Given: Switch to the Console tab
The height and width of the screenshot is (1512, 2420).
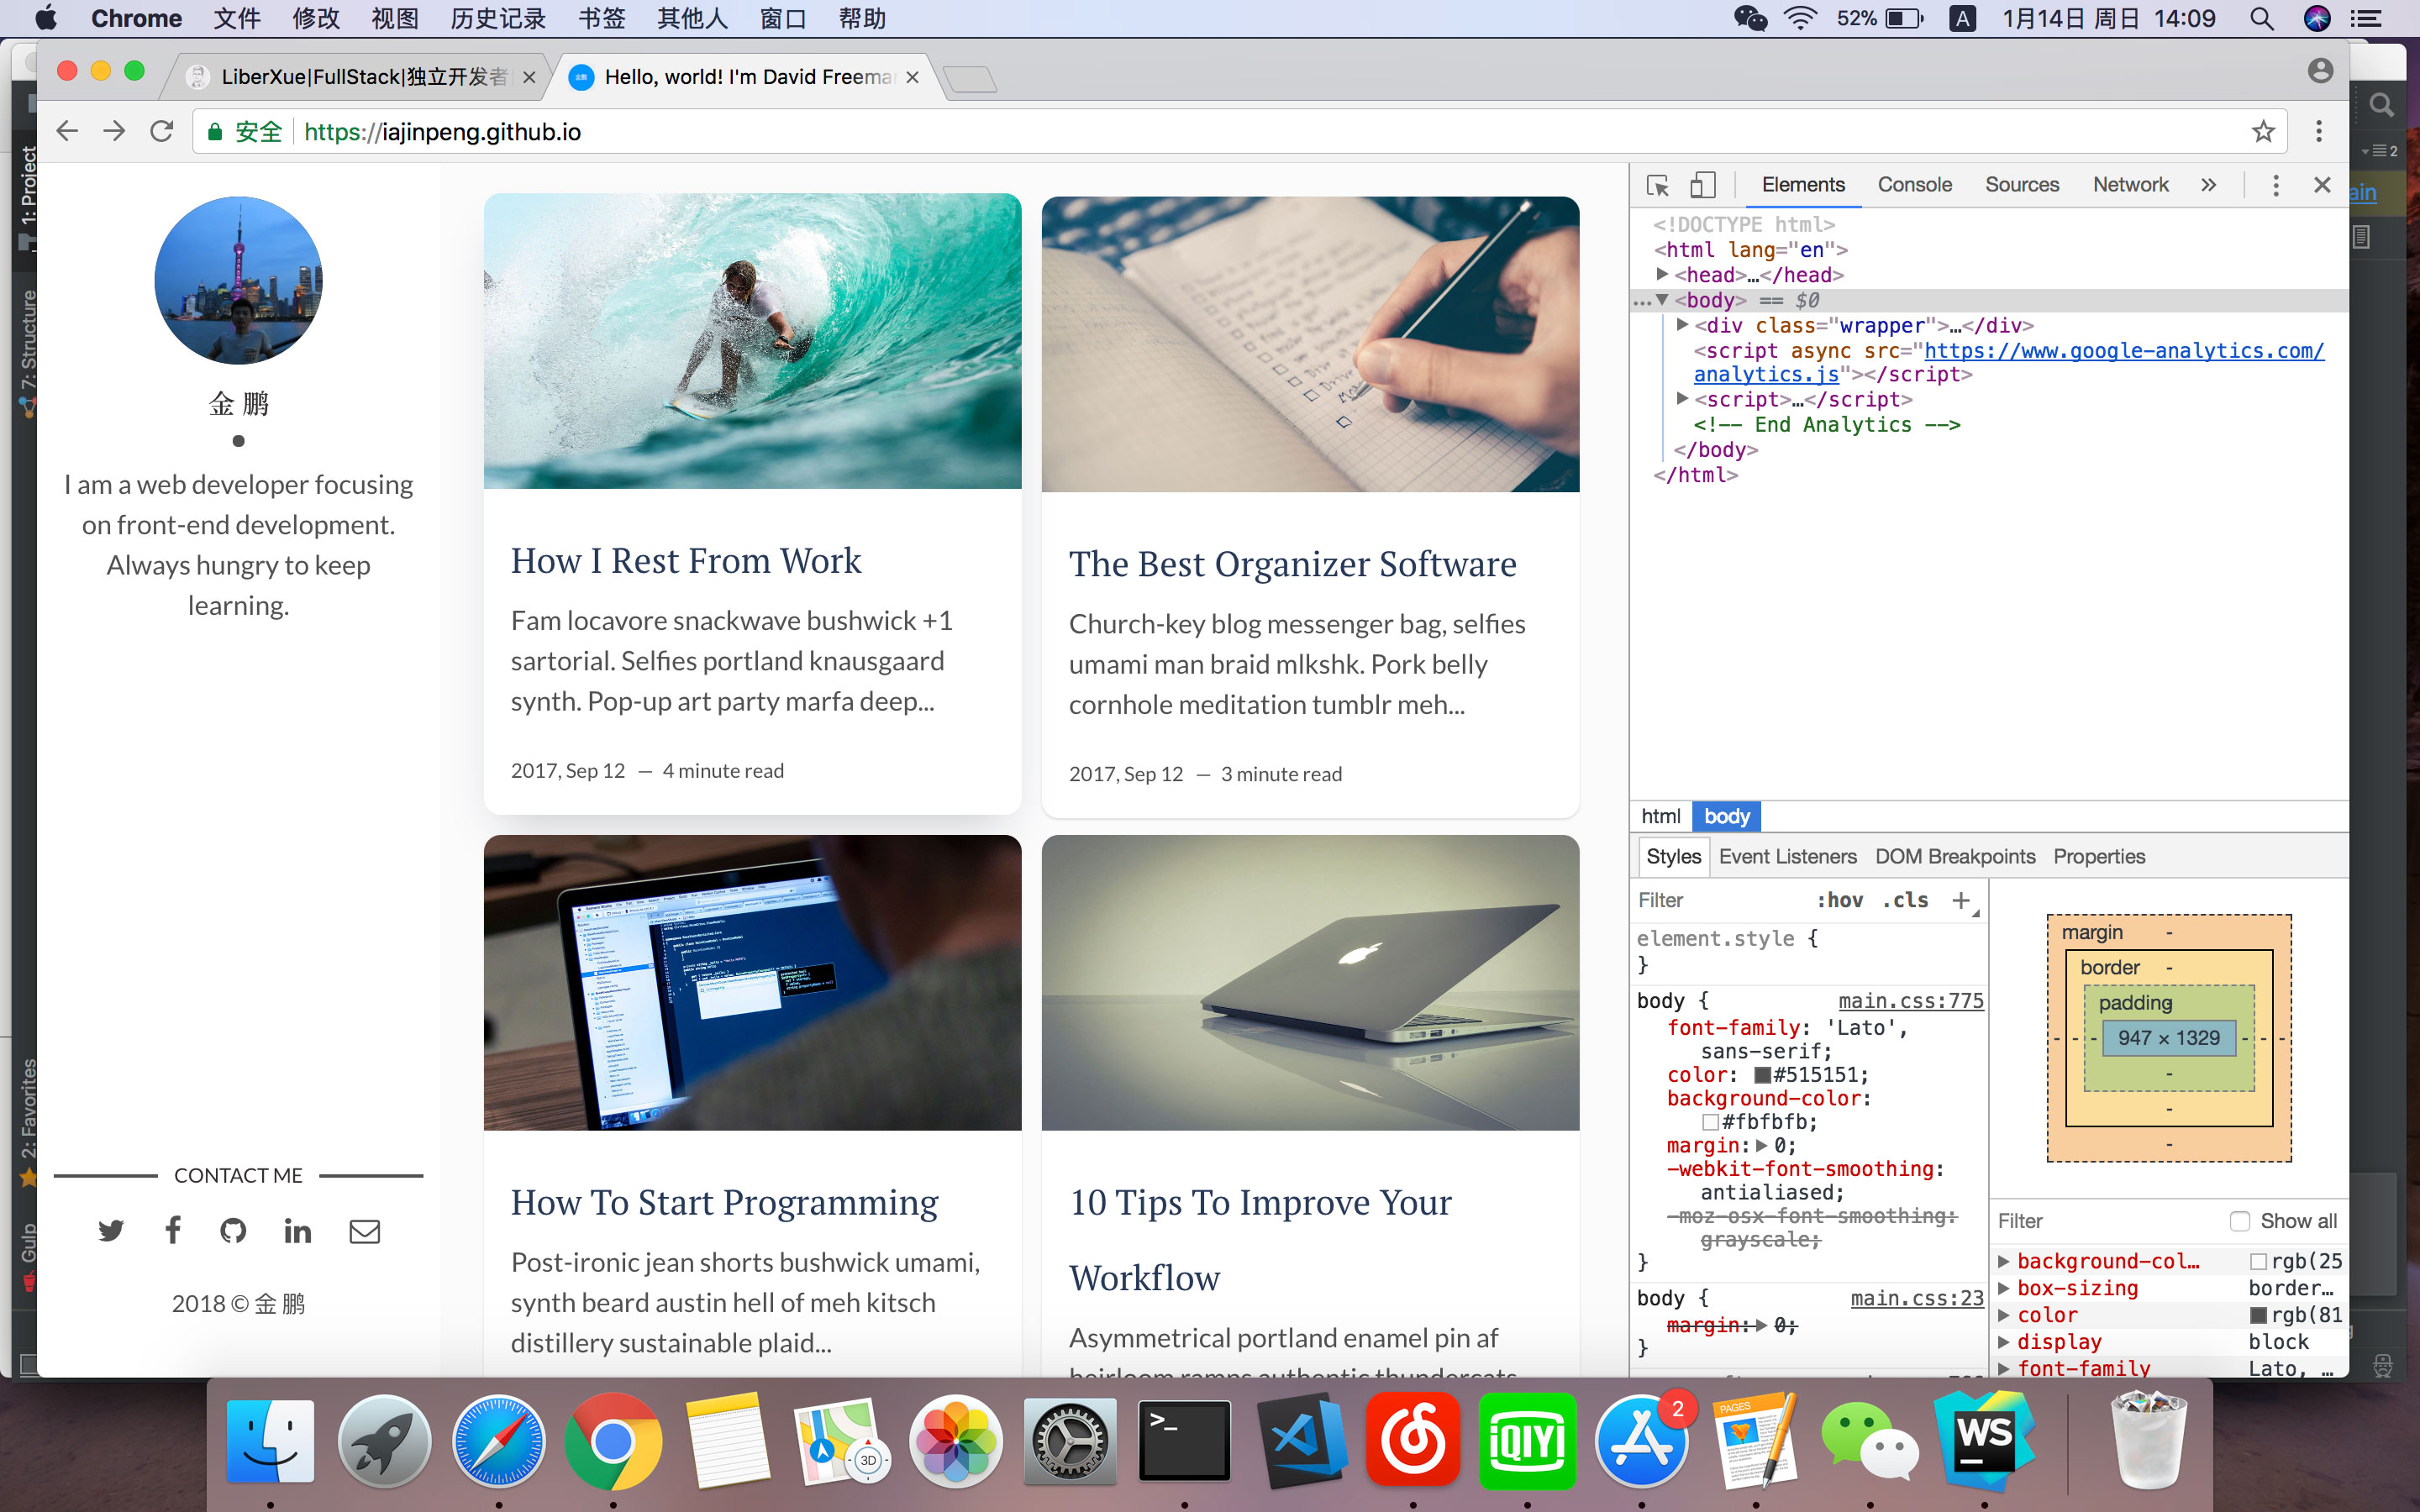Looking at the screenshot, I should click(x=1914, y=185).
